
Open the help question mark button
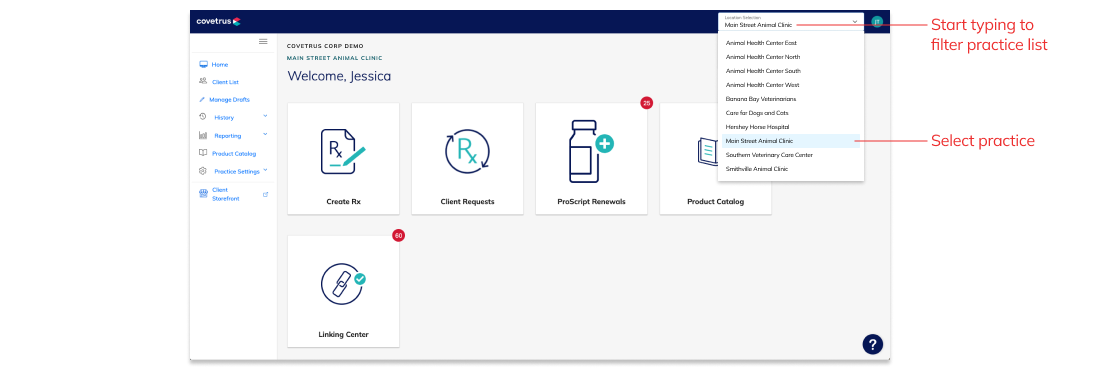(x=872, y=344)
